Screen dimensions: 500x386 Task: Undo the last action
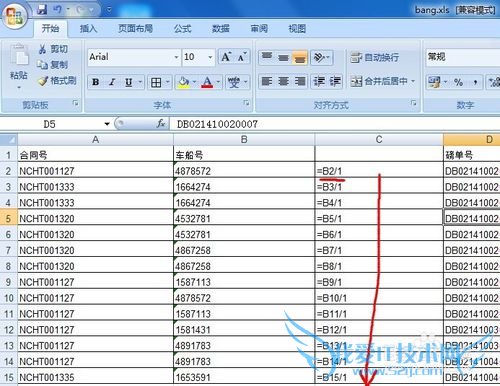click(x=57, y=10)
